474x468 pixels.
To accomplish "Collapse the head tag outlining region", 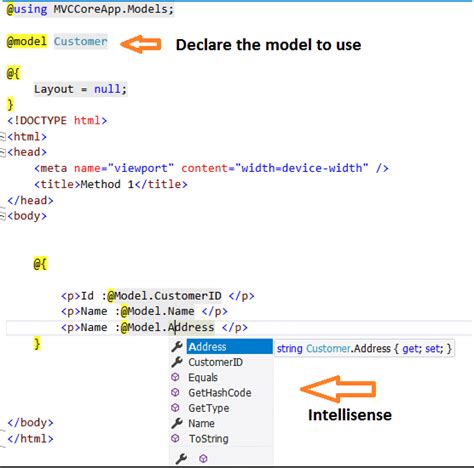I will click(2, 153).
